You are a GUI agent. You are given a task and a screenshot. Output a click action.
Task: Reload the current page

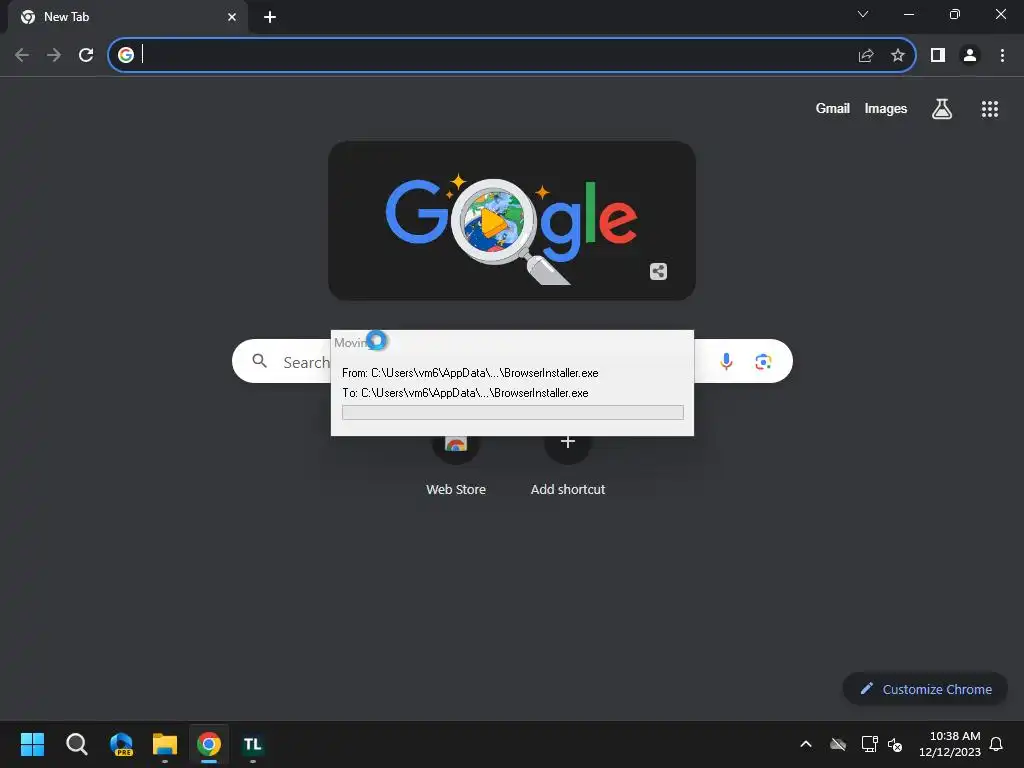pyautogui.click(x=86, y=55)
